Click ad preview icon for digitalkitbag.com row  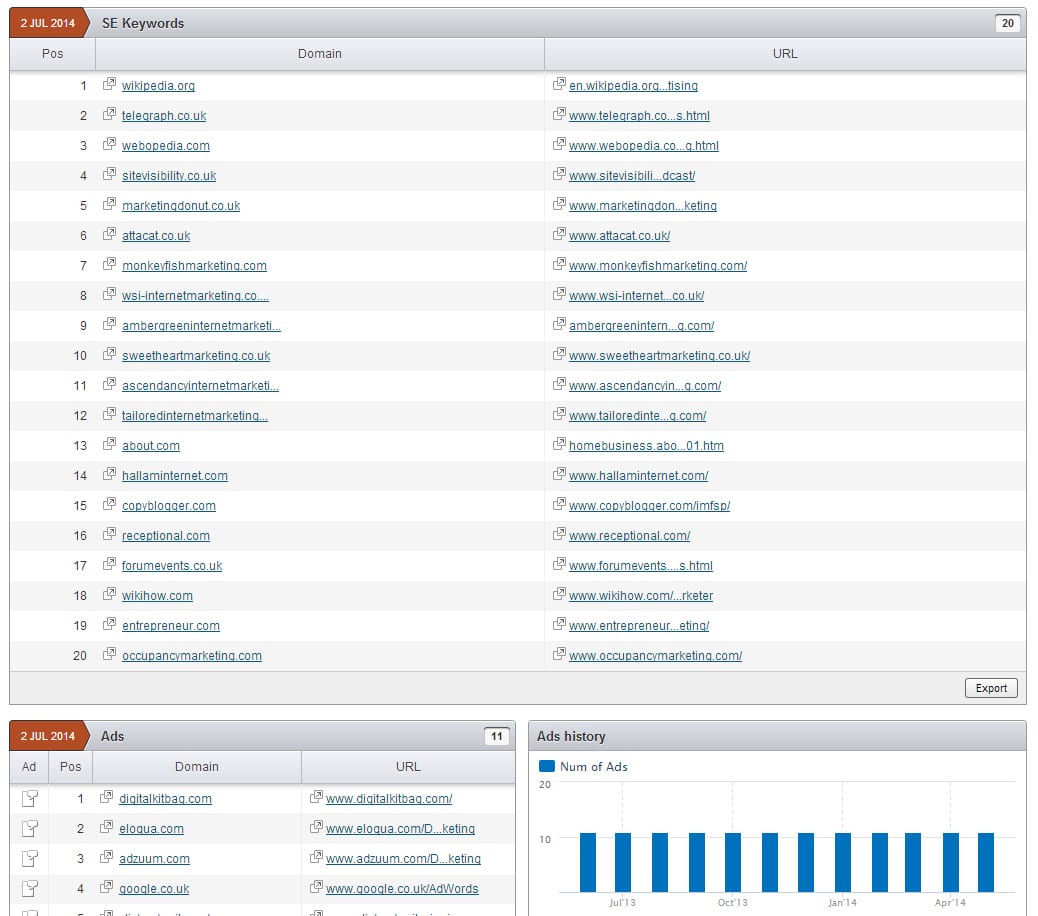point(30,798)
